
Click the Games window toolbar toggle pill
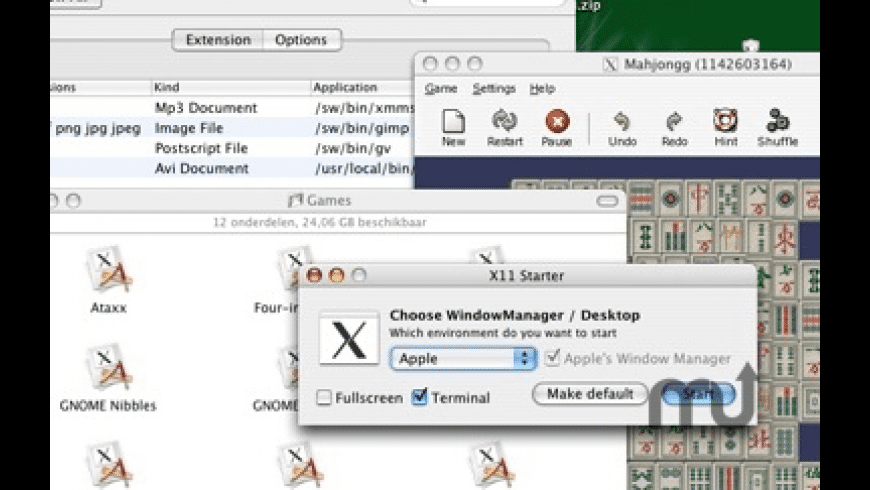607,201
